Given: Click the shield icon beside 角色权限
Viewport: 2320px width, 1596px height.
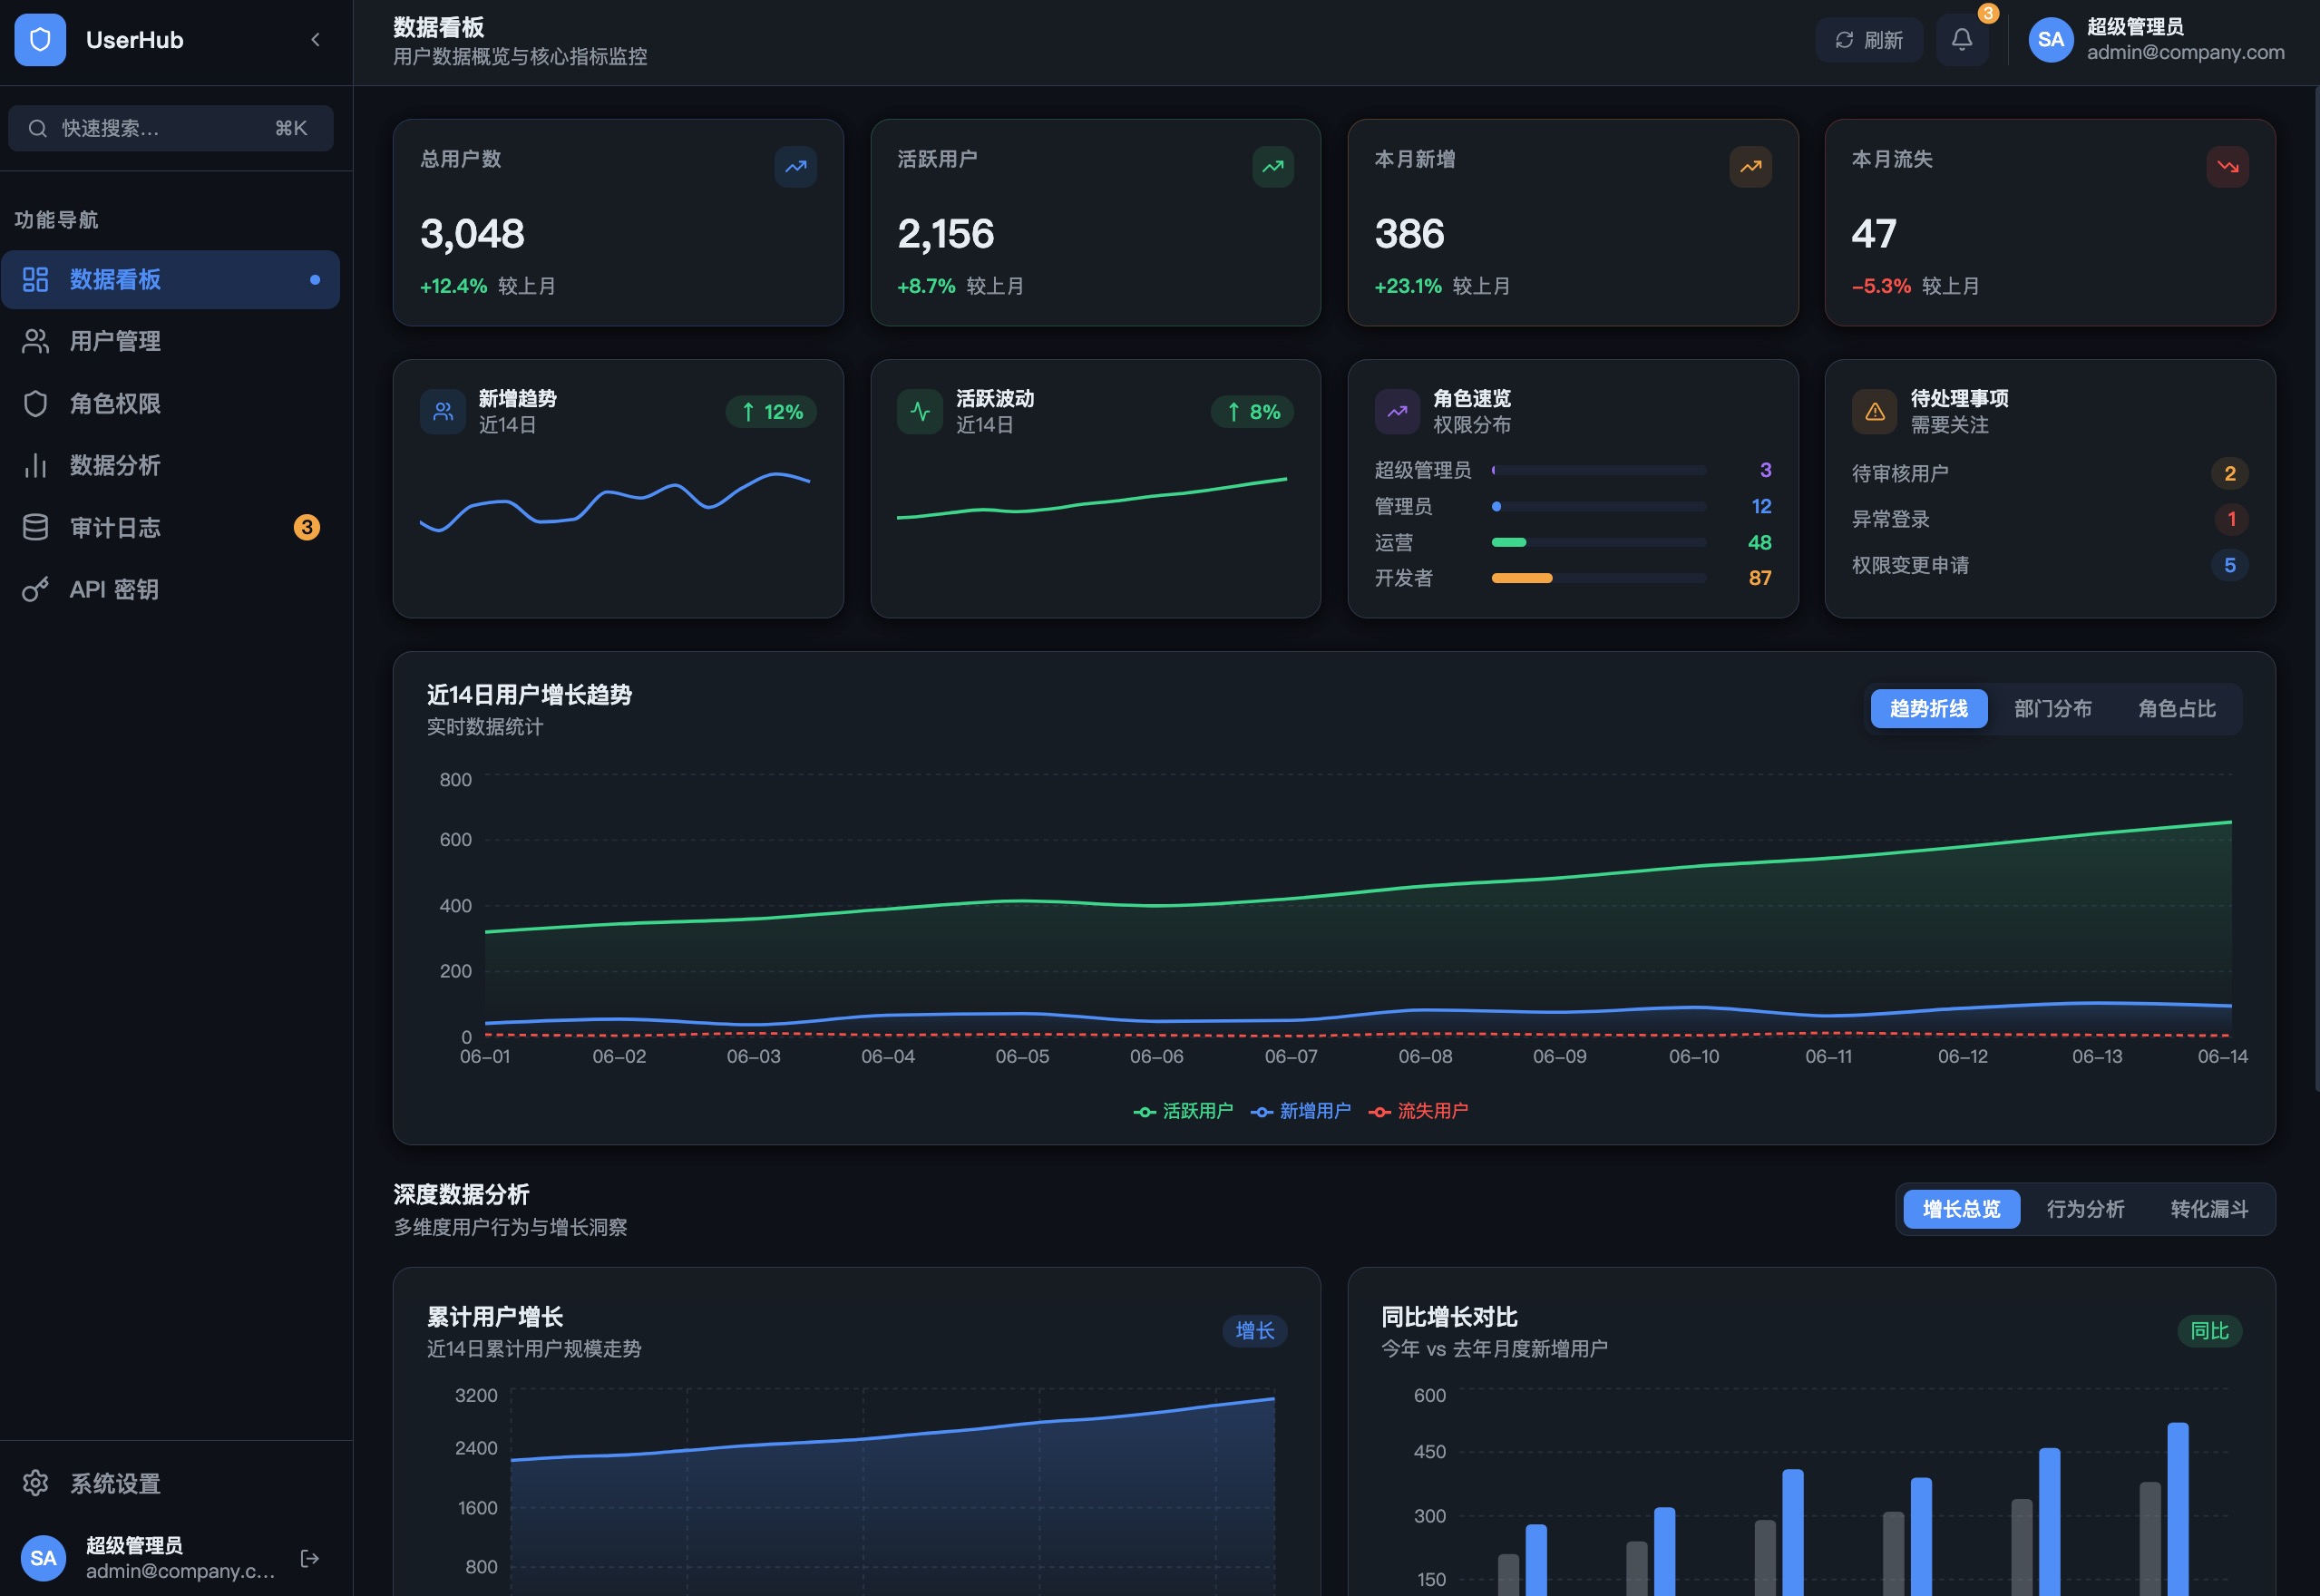Looking at the screenshot, I should pyautogui.click(x=36, y=404).
